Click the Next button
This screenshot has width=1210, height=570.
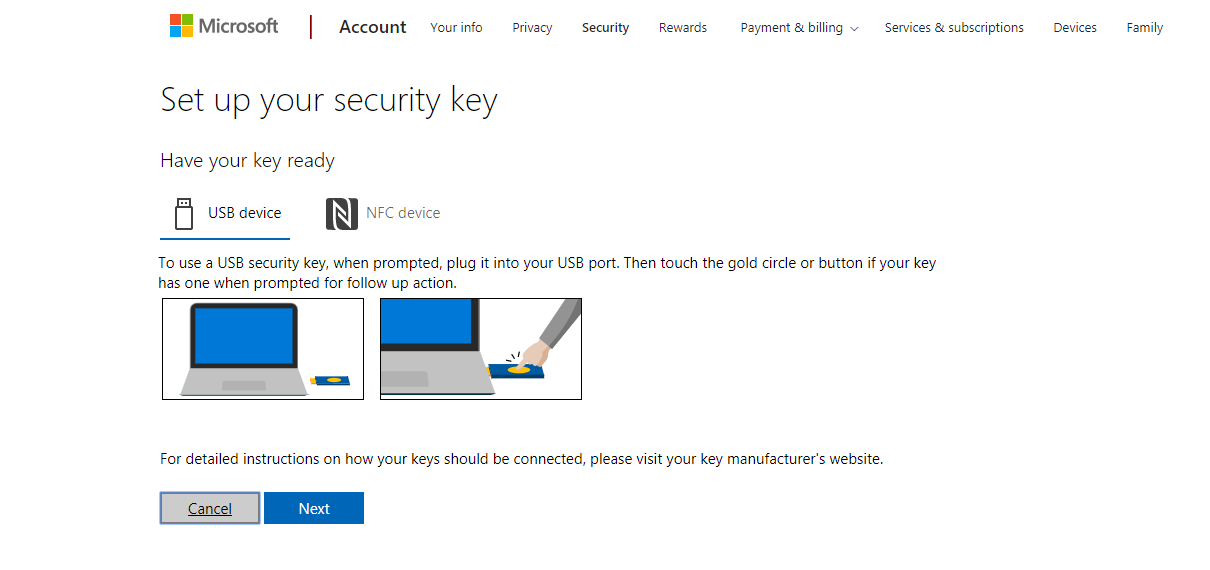[314, 508]
